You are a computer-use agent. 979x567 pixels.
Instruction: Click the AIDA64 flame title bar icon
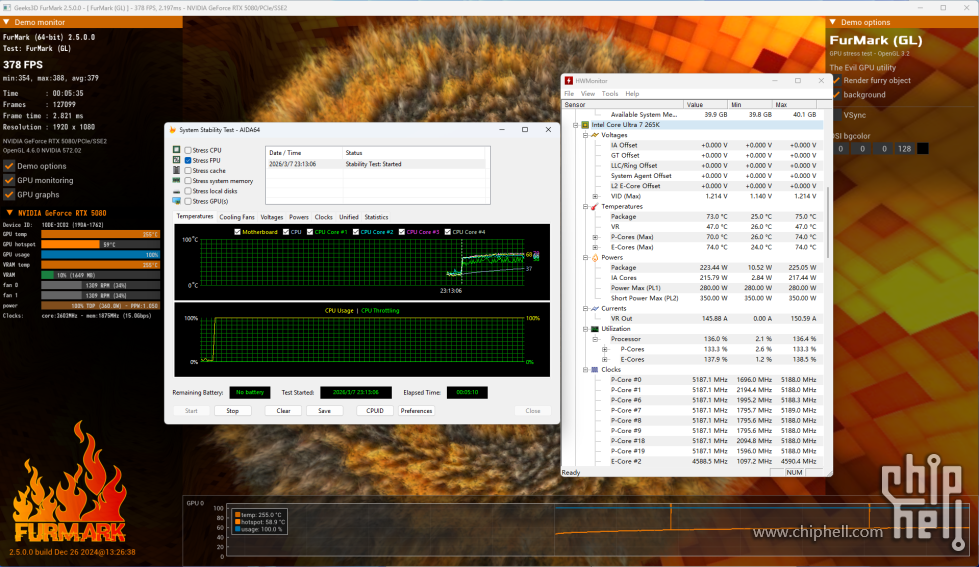click(172, 129)
